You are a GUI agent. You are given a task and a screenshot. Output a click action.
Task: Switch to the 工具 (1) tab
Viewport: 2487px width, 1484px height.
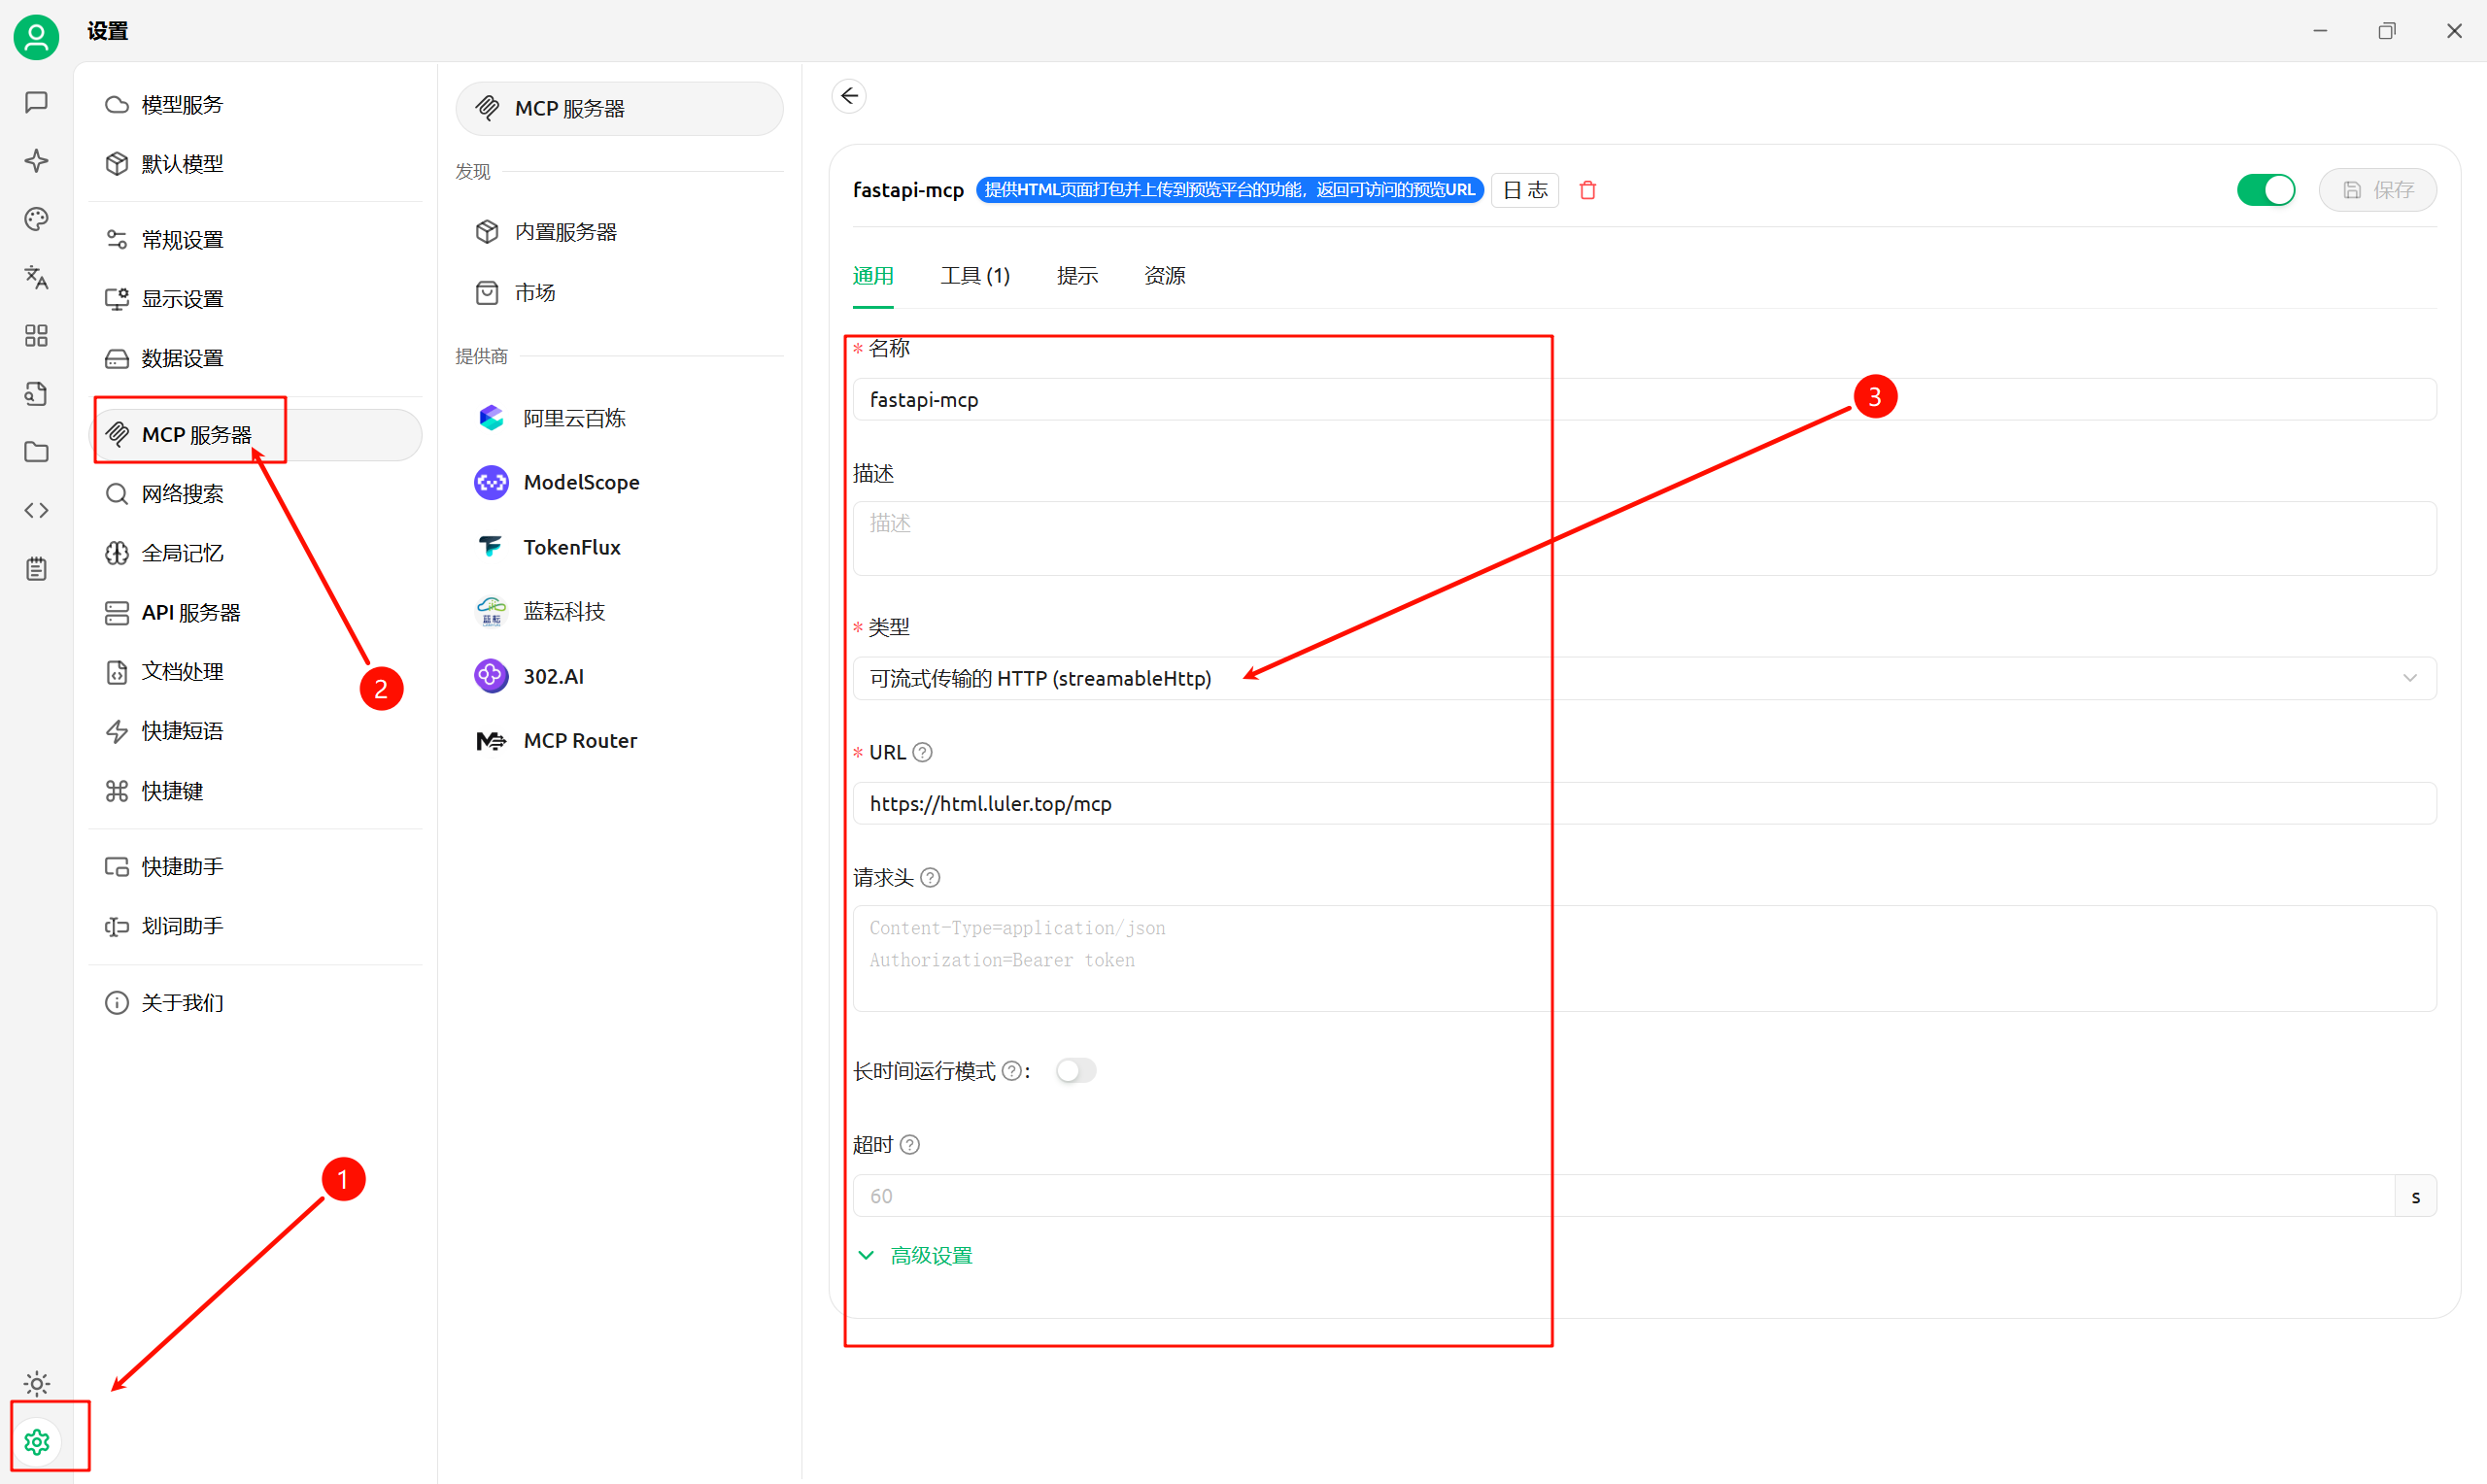point(974,276)
